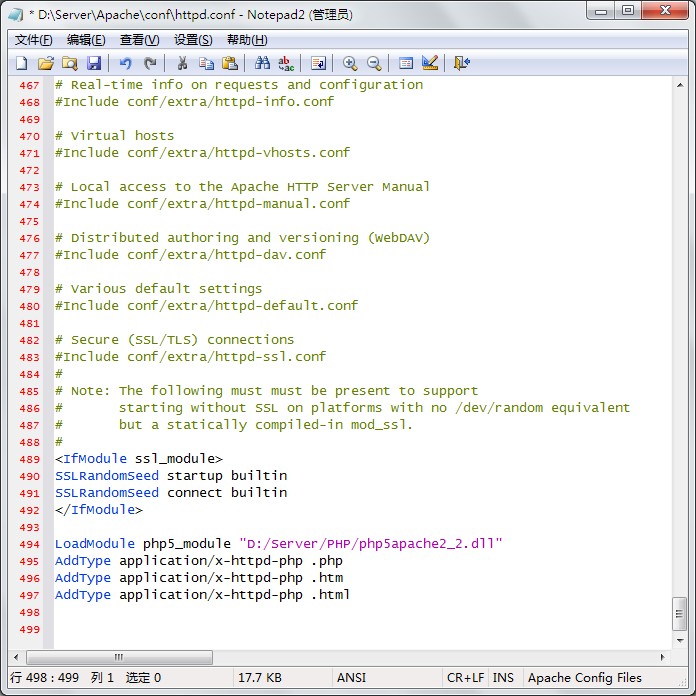Open the 设置(S) menu
696x696 pixels.
193,40
